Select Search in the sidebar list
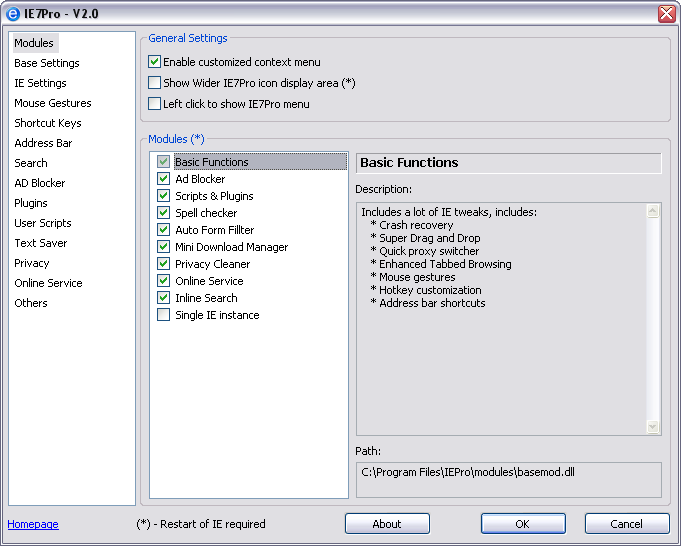 [x=31, y=163]
